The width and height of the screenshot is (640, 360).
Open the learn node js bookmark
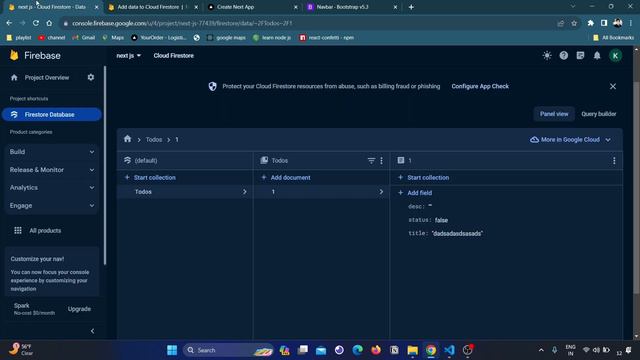(x=272, y=38)
